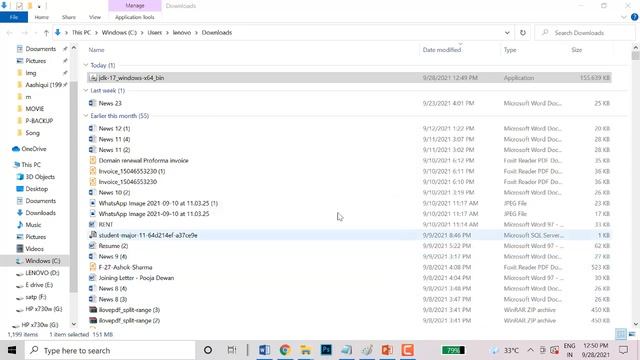Select This PC breadcrumb in address bar
The image size is (640, 360).
pos(81,33)
